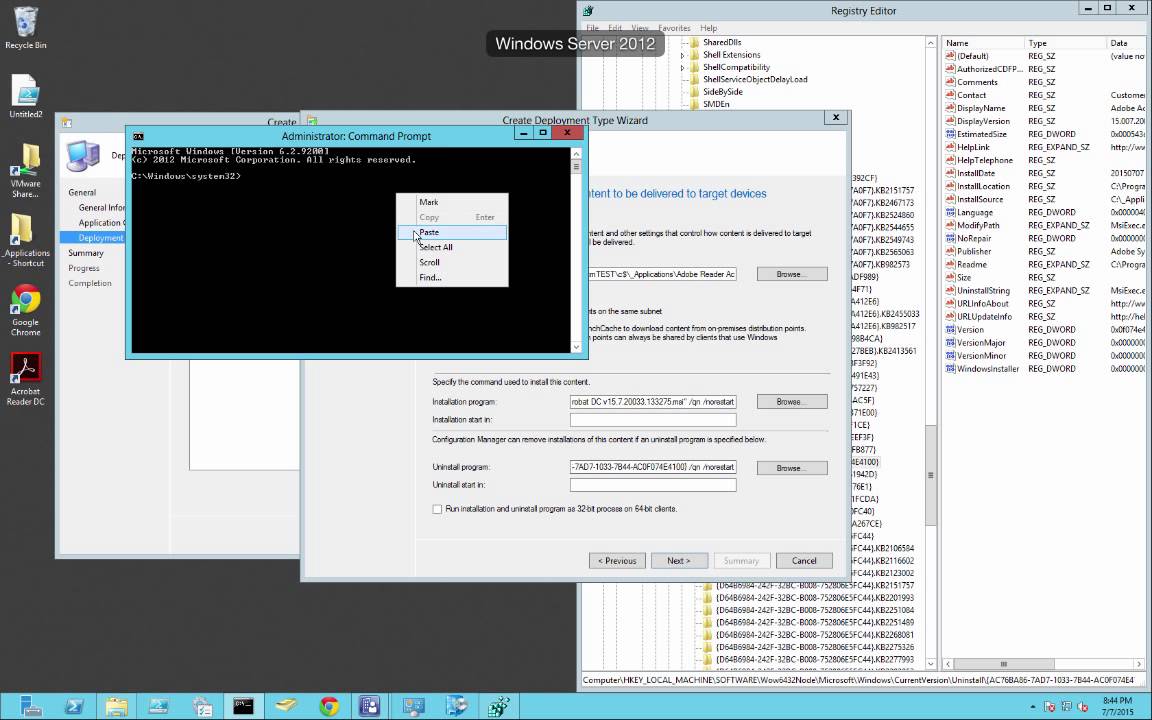The height and width of the screenshot is (720, 1152).
Task: Browse for the installation program
Action: pos(792,402)
